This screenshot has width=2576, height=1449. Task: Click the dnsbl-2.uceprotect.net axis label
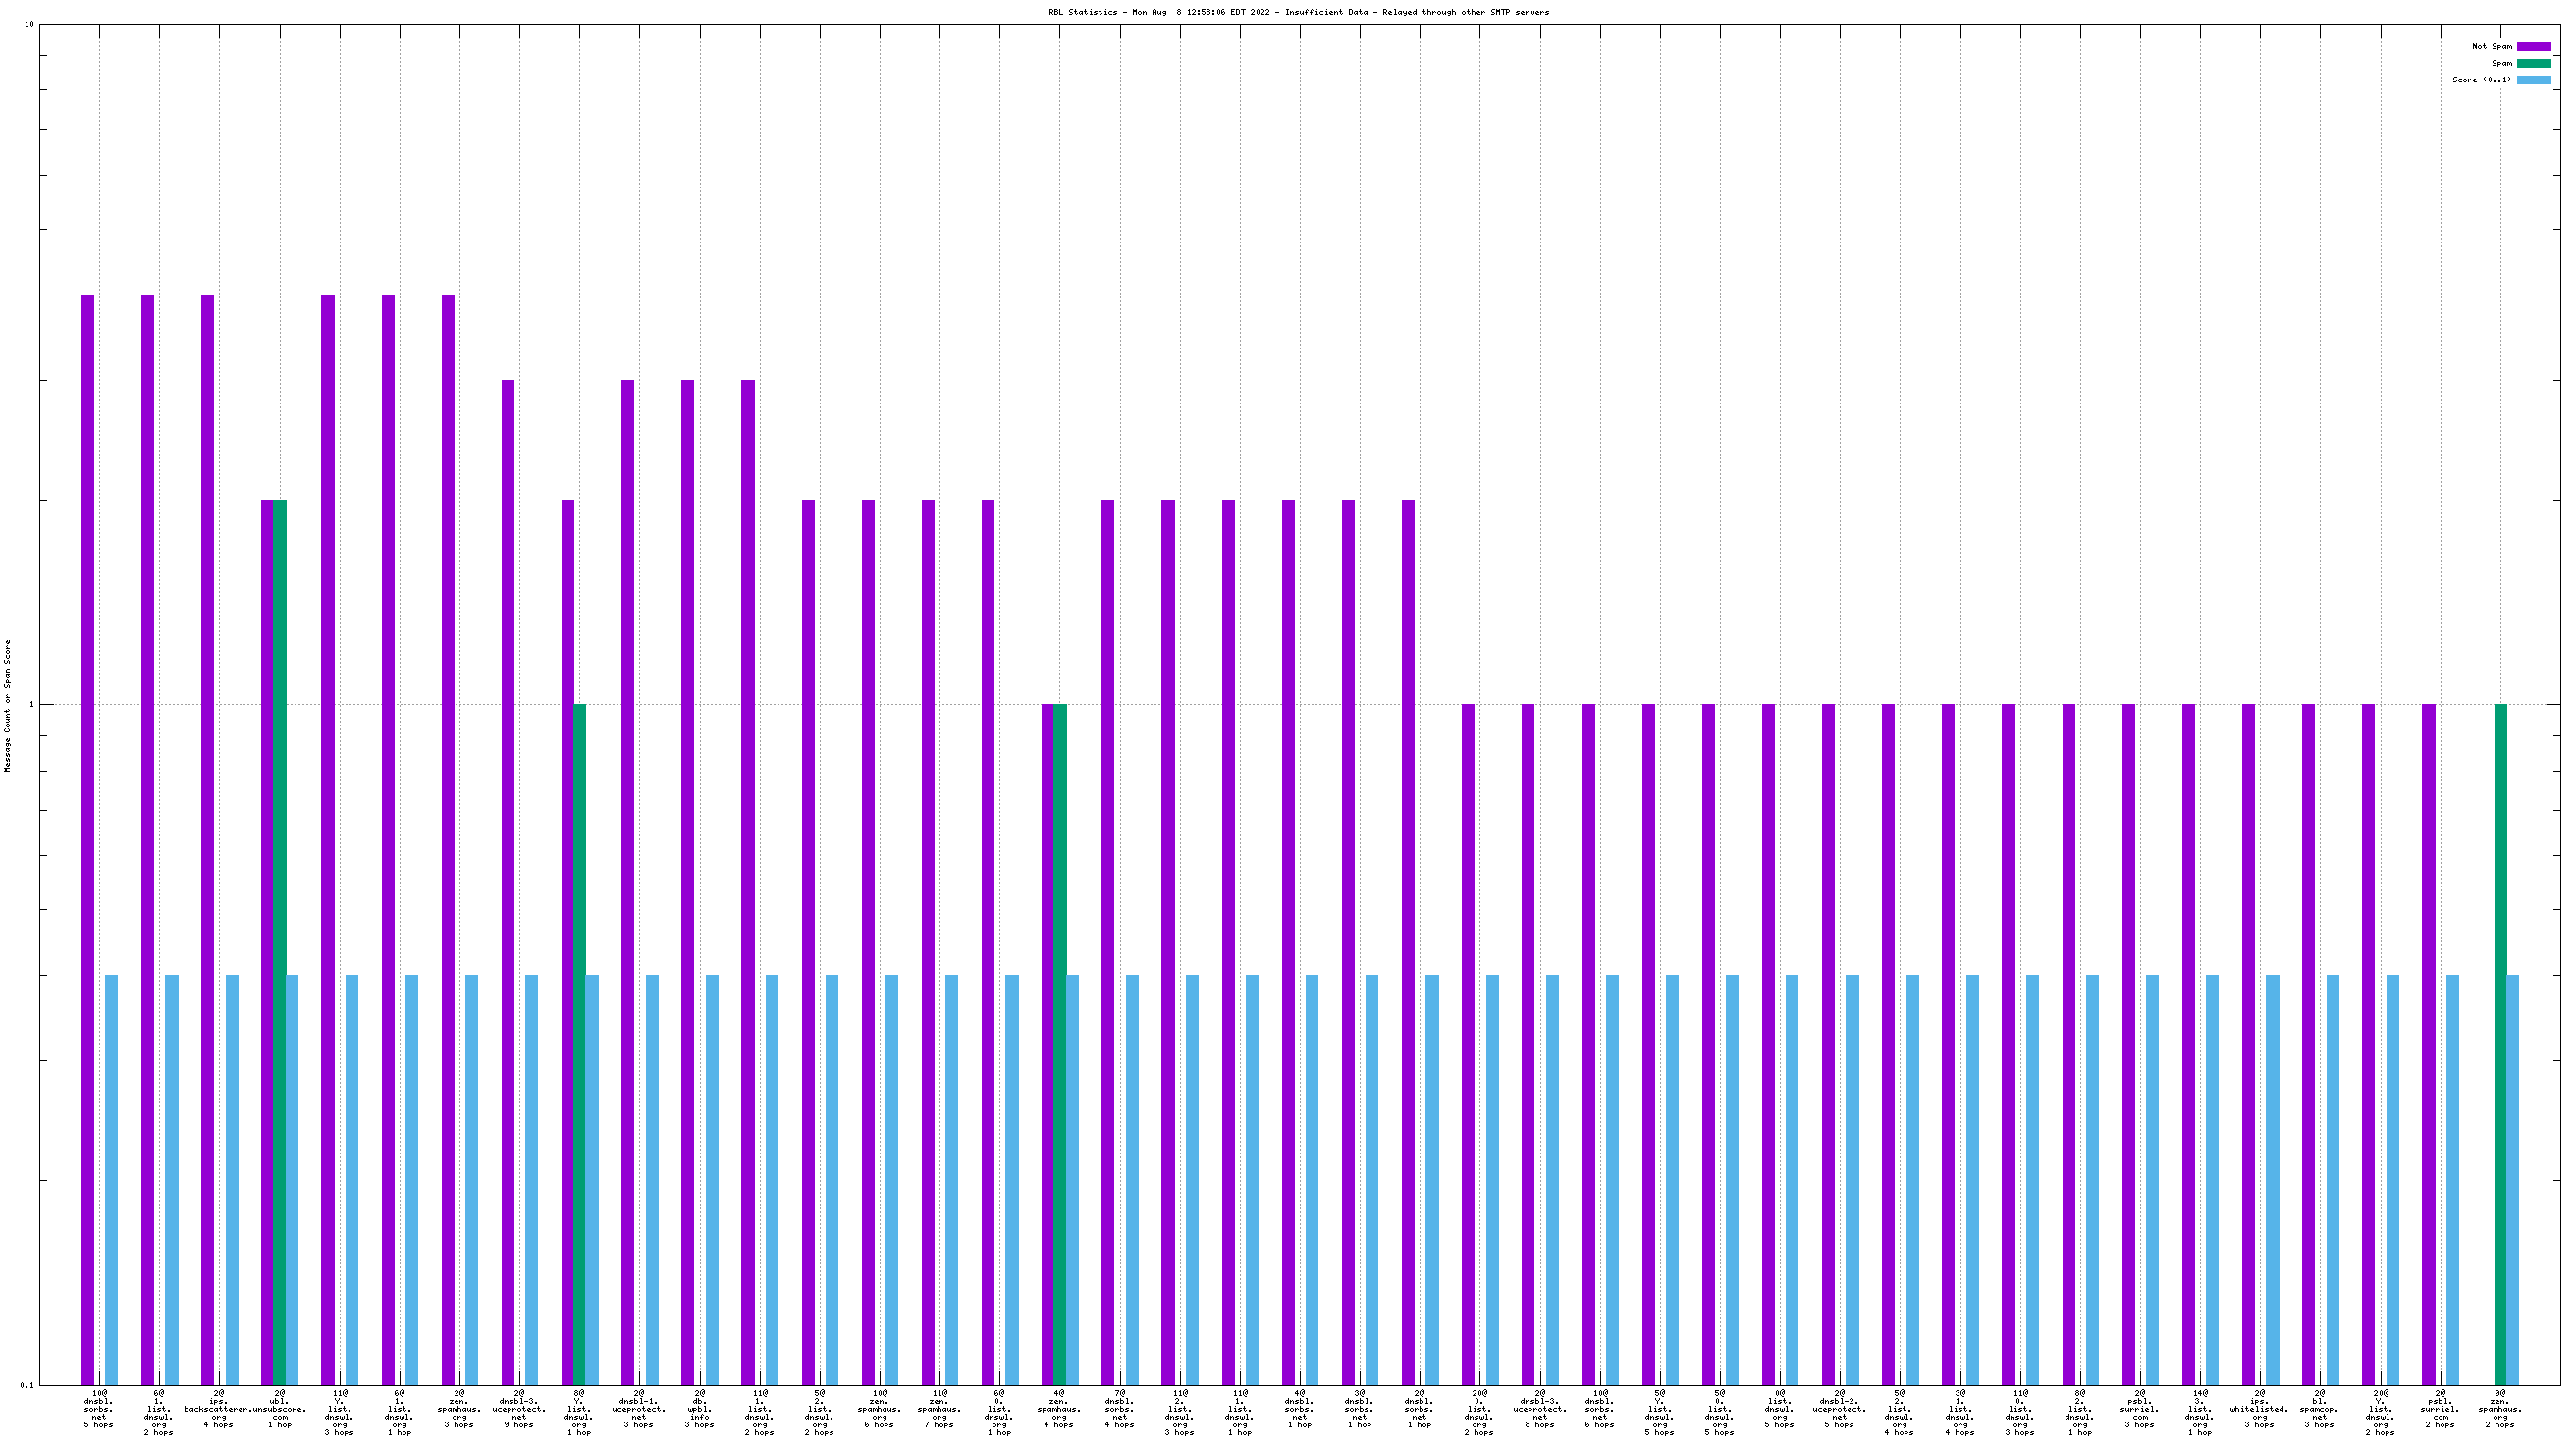click(x=1839, y=1408)
